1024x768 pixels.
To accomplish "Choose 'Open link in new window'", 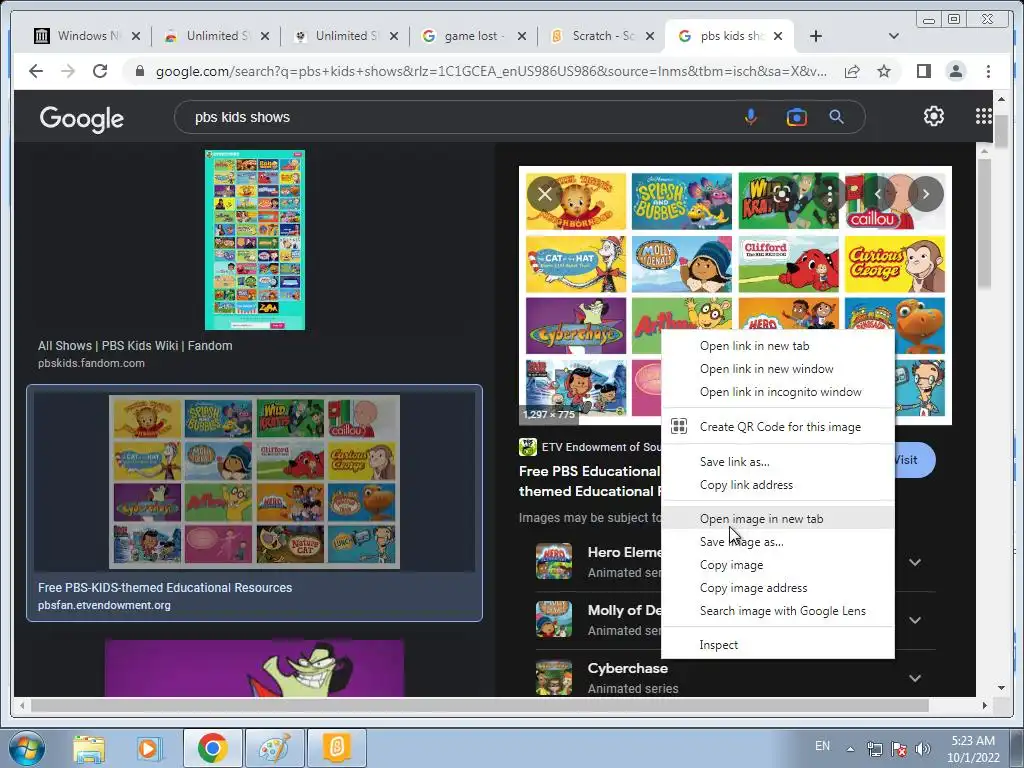I will click(777, 369).
